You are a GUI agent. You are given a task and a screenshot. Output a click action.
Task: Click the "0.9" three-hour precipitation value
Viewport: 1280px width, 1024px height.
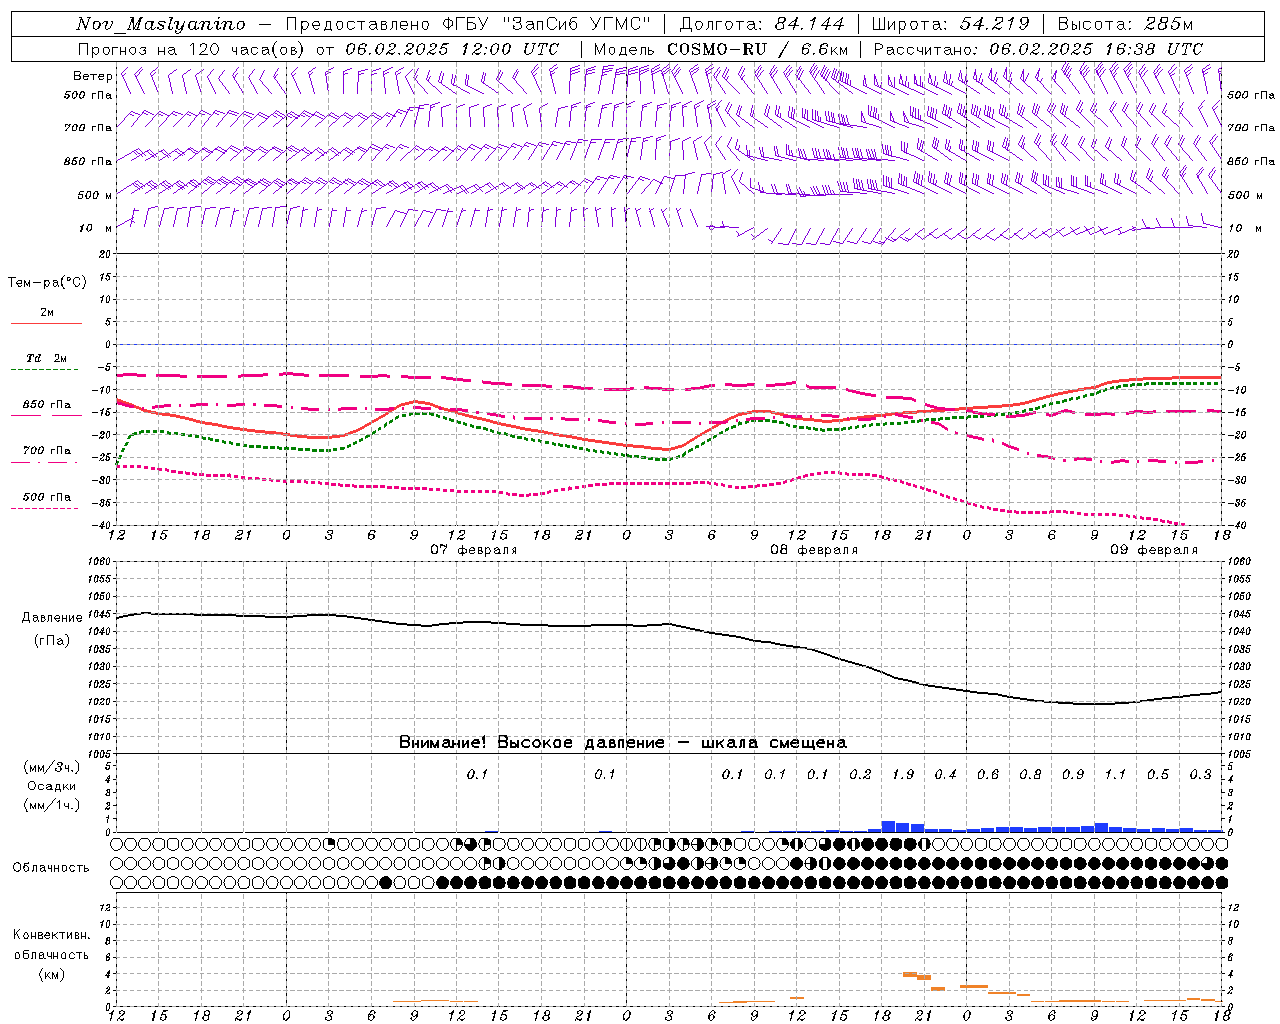point(1073,774)
